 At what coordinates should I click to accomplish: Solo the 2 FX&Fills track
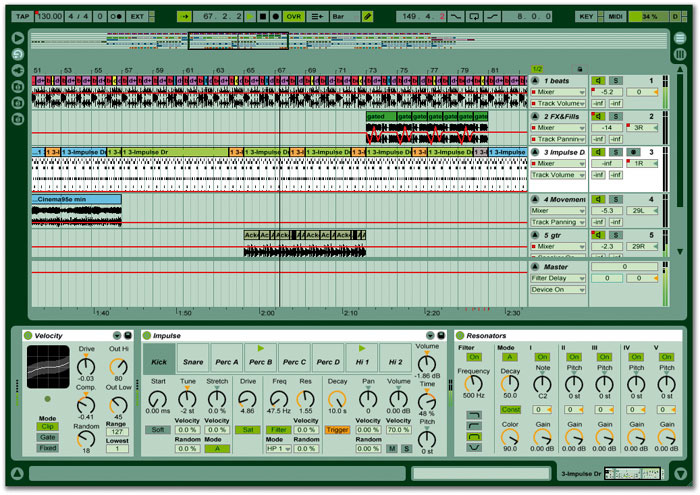617,117
